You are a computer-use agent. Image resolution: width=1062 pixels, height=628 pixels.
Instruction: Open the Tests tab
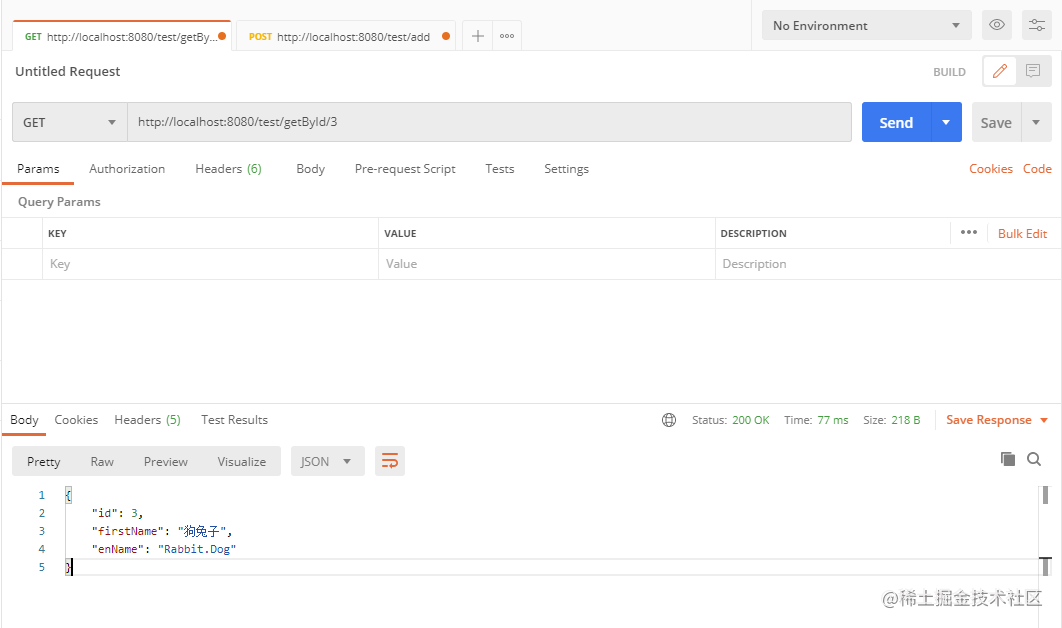(499, 169)
